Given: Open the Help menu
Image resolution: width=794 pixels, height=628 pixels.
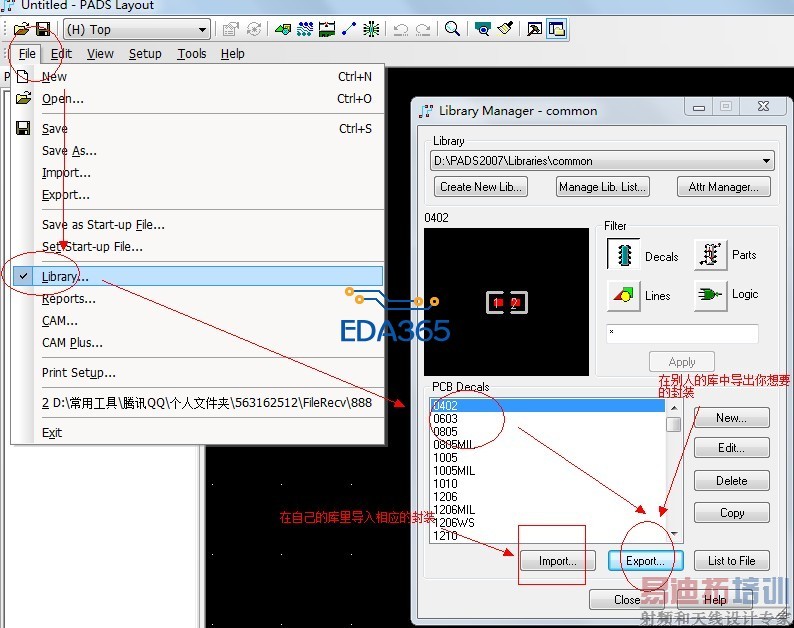Looking at the screenshot, I should click(x=232, y=54).
